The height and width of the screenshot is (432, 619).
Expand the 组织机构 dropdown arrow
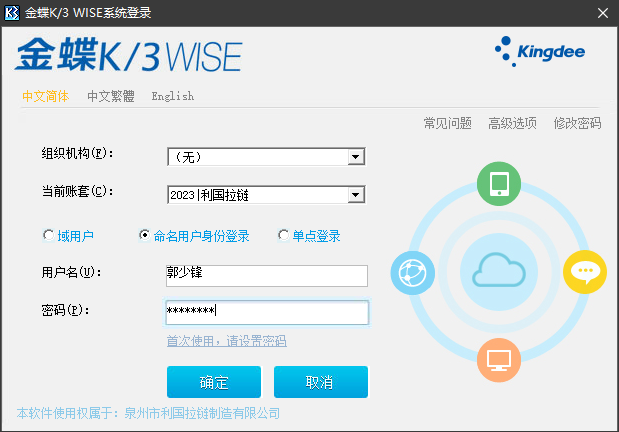click(x=354, y=156)
